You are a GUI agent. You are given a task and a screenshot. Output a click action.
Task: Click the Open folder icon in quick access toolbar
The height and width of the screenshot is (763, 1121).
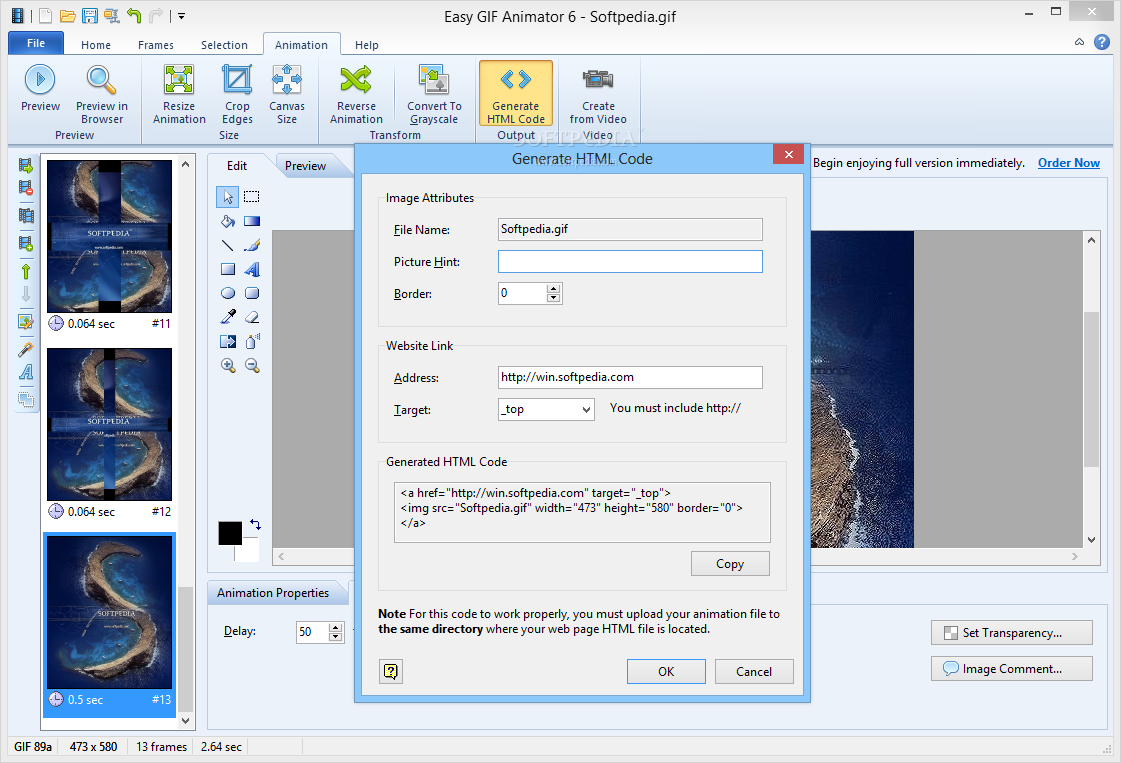pyautogui.click(x=68, y=16)
